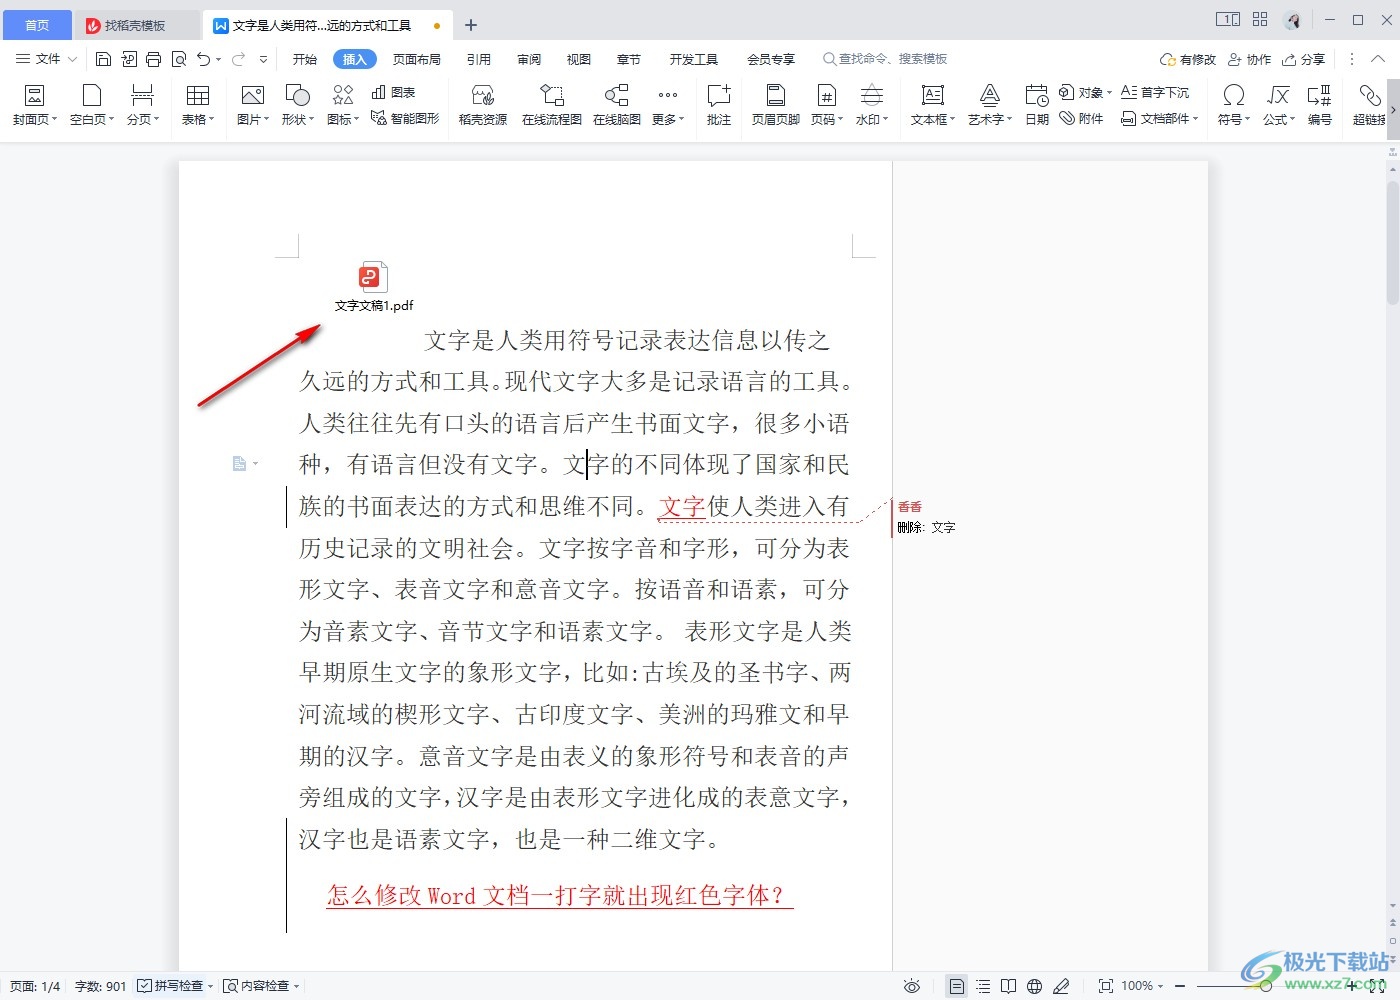The image size is (1400, 1000).
Task: Open the Object (对象) dropdown arrow
Action: point(1109,93)
